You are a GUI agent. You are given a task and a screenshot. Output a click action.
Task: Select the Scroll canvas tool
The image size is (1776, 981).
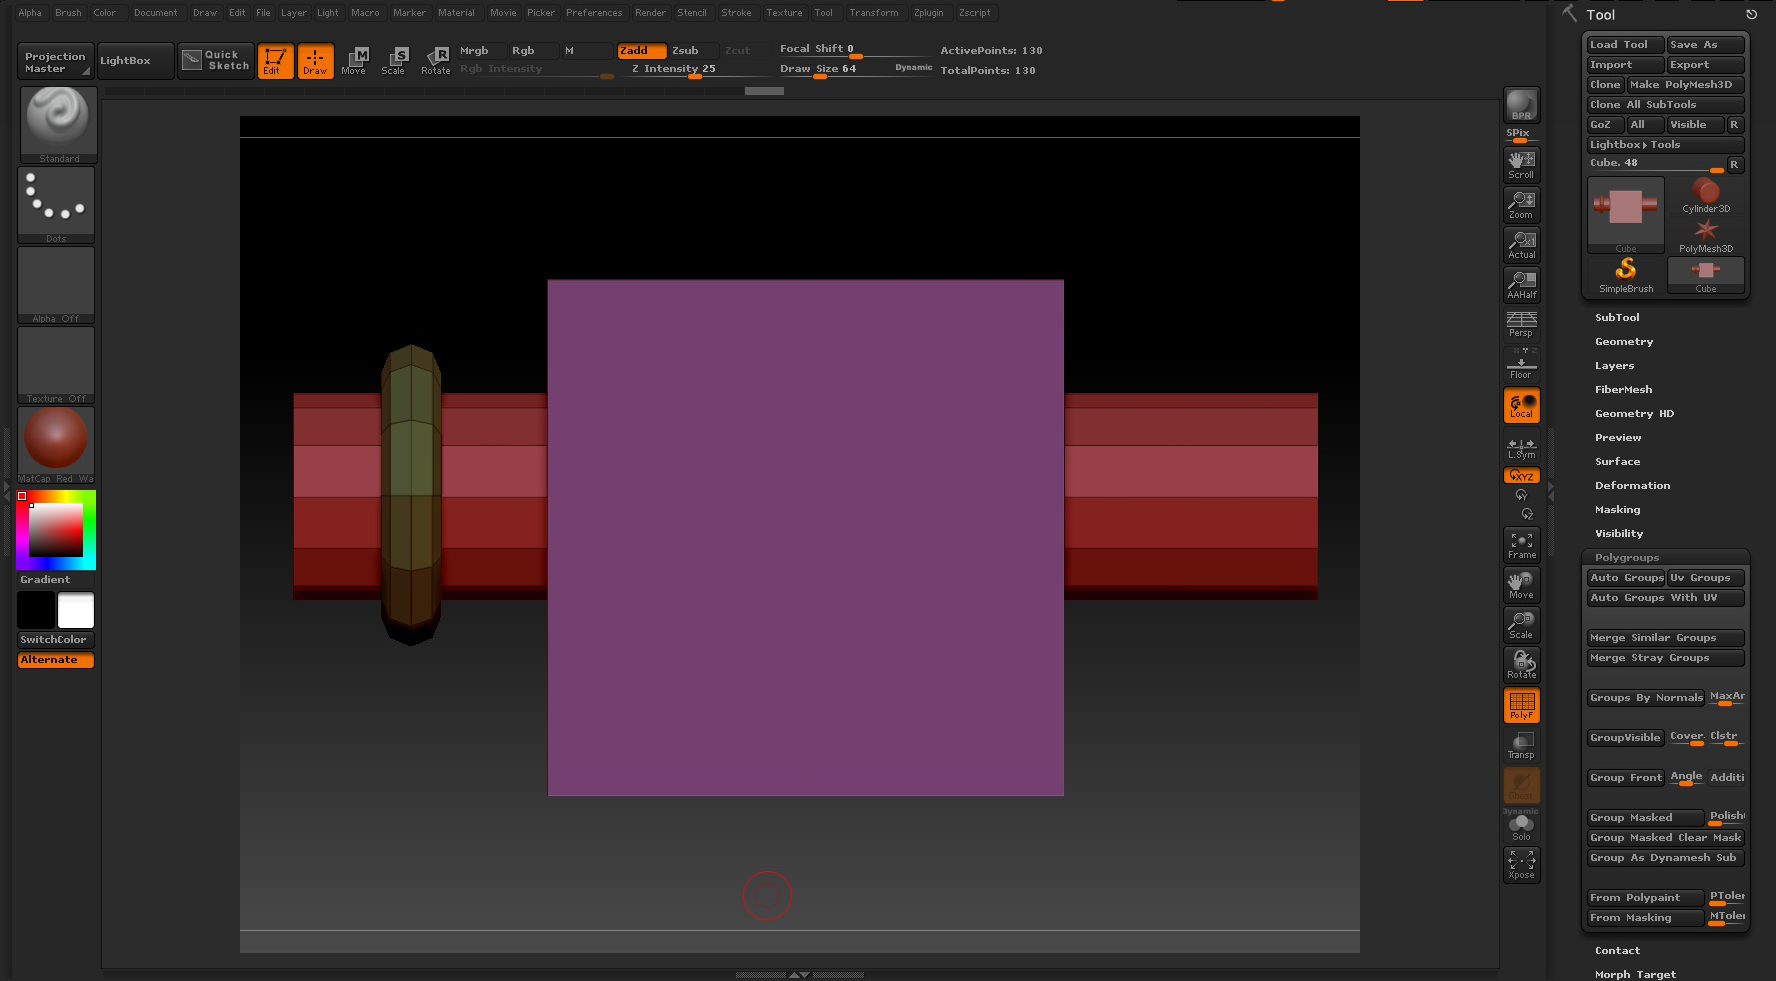[x=1521, y=164]
